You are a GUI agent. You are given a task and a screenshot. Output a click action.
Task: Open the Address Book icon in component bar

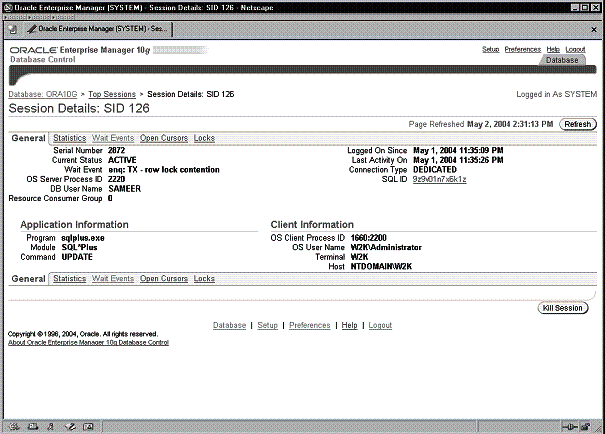(88, 427)
